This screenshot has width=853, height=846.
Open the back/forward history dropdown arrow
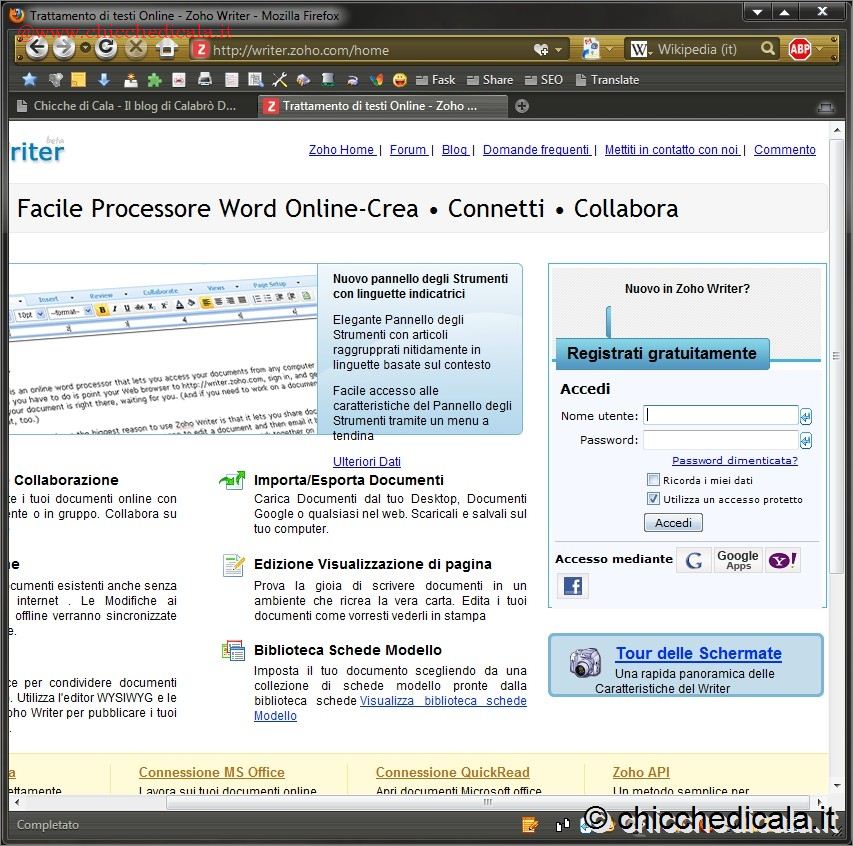pyautogui.click(x=85, y=49)
